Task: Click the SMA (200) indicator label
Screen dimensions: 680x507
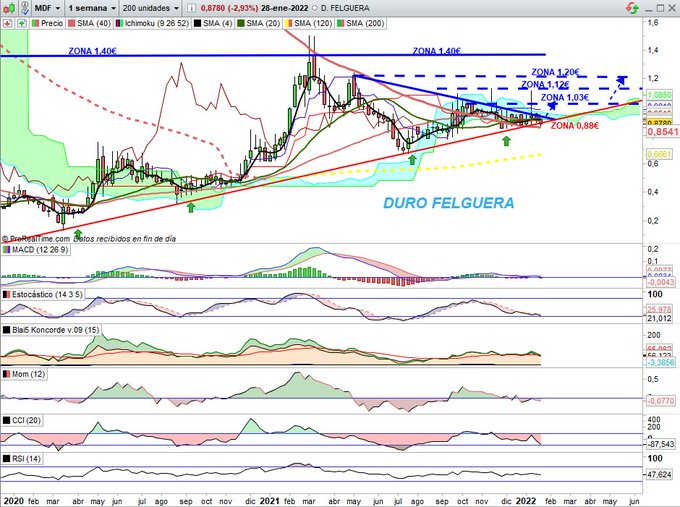Action: tap(365, 23)
